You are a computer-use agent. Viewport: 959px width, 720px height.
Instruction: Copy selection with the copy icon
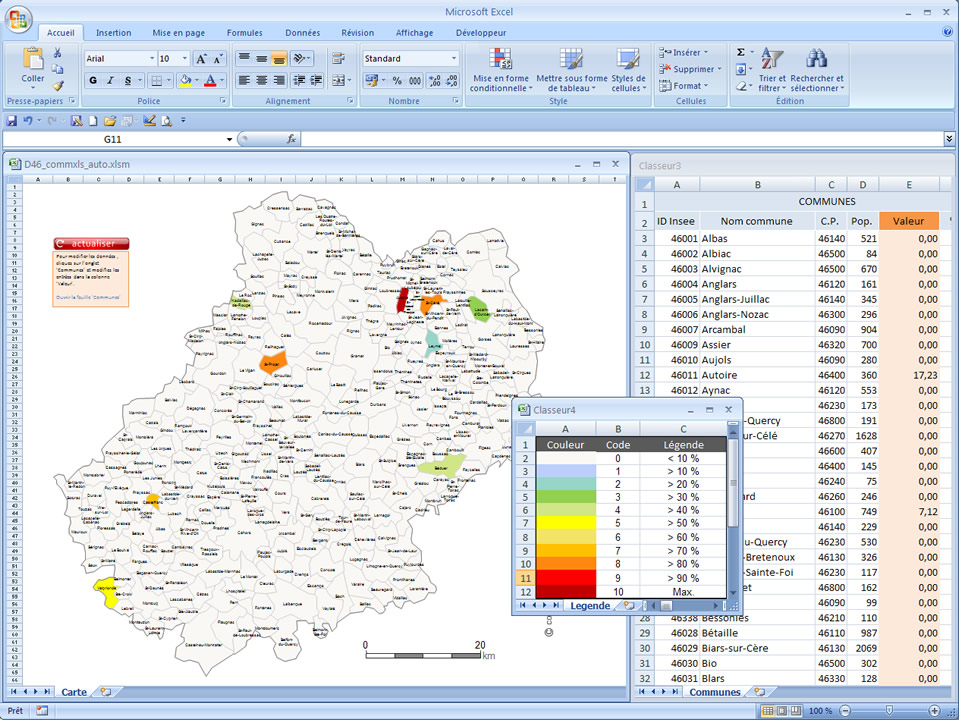click(57, 69)
